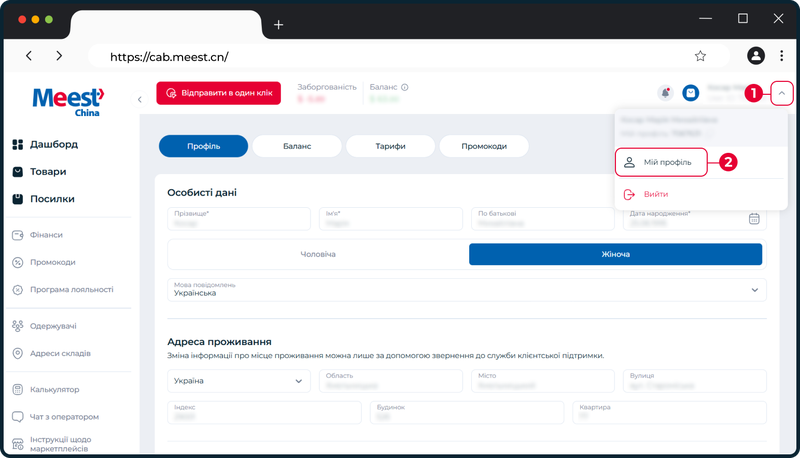Click the info icon next to Баланс
800x458 pixels.
click(405, 87)
